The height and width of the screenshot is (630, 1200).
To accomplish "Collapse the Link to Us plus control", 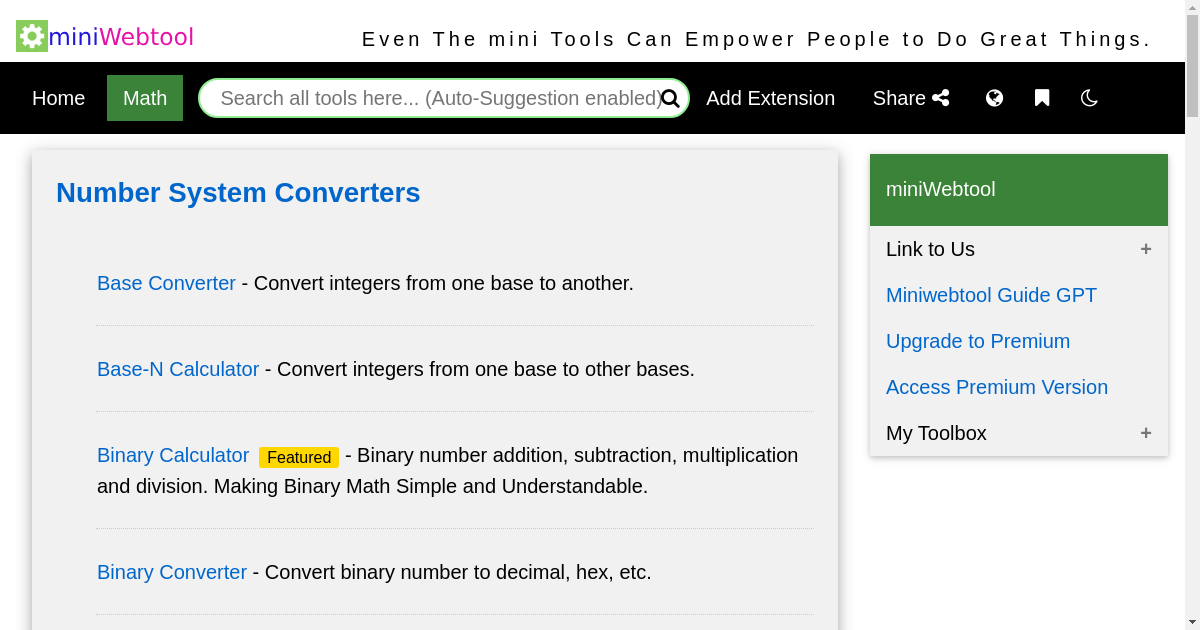I will 1145,249.
